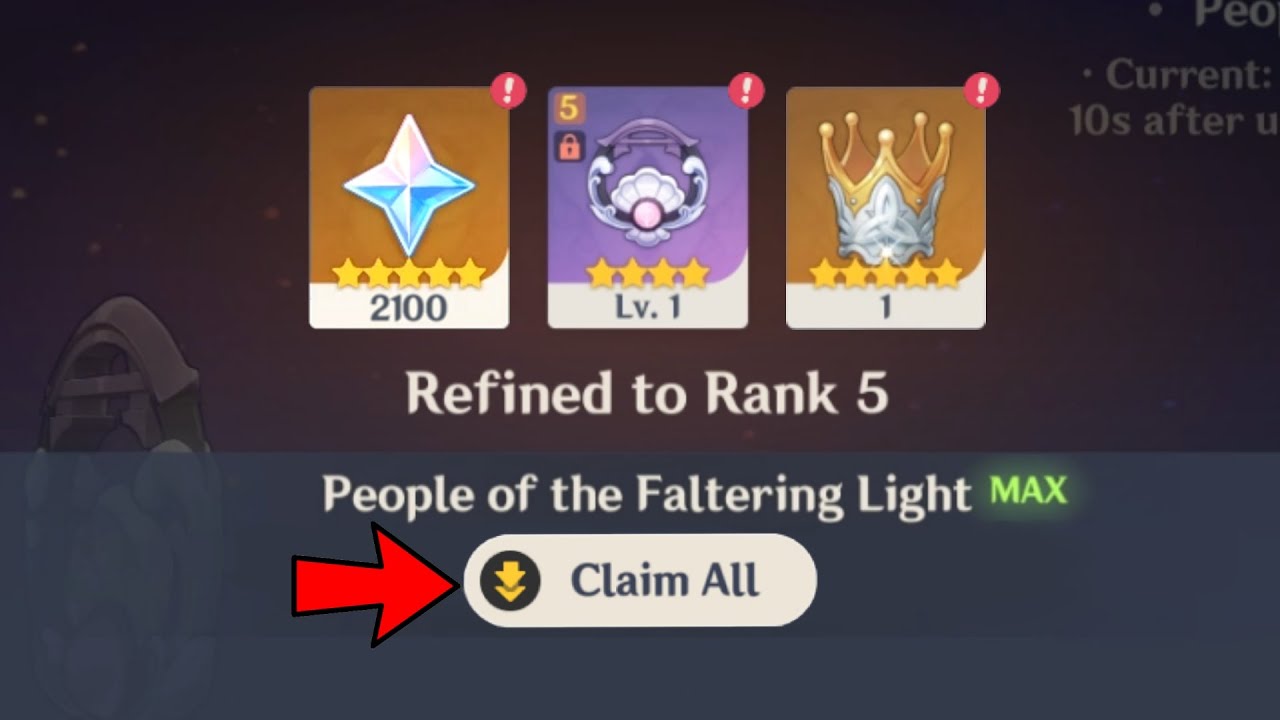The width and height of the screenshot is (1280, 720).
Task: Click the yellow download arrow icon
Action: pos(510,581)
